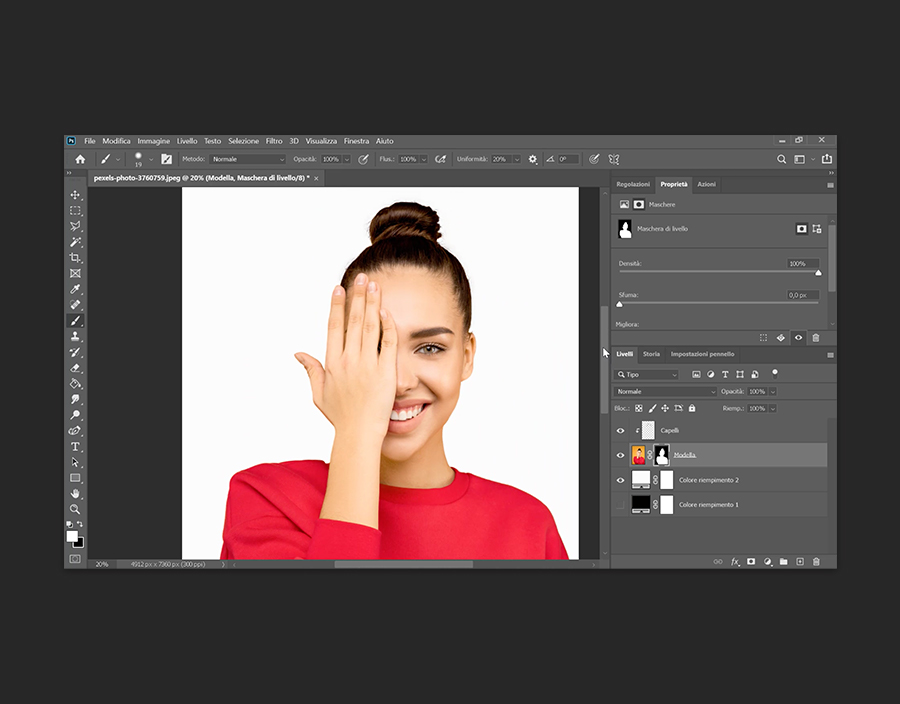Go to Home screen icon
Viewport: 900px width, 704px height.
tap(80, 159)
